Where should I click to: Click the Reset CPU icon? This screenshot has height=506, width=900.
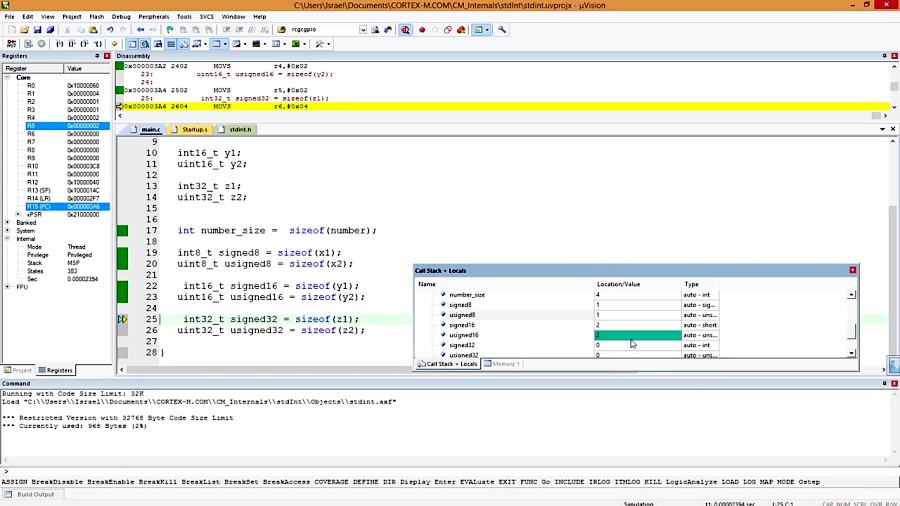tap(10, 44)
